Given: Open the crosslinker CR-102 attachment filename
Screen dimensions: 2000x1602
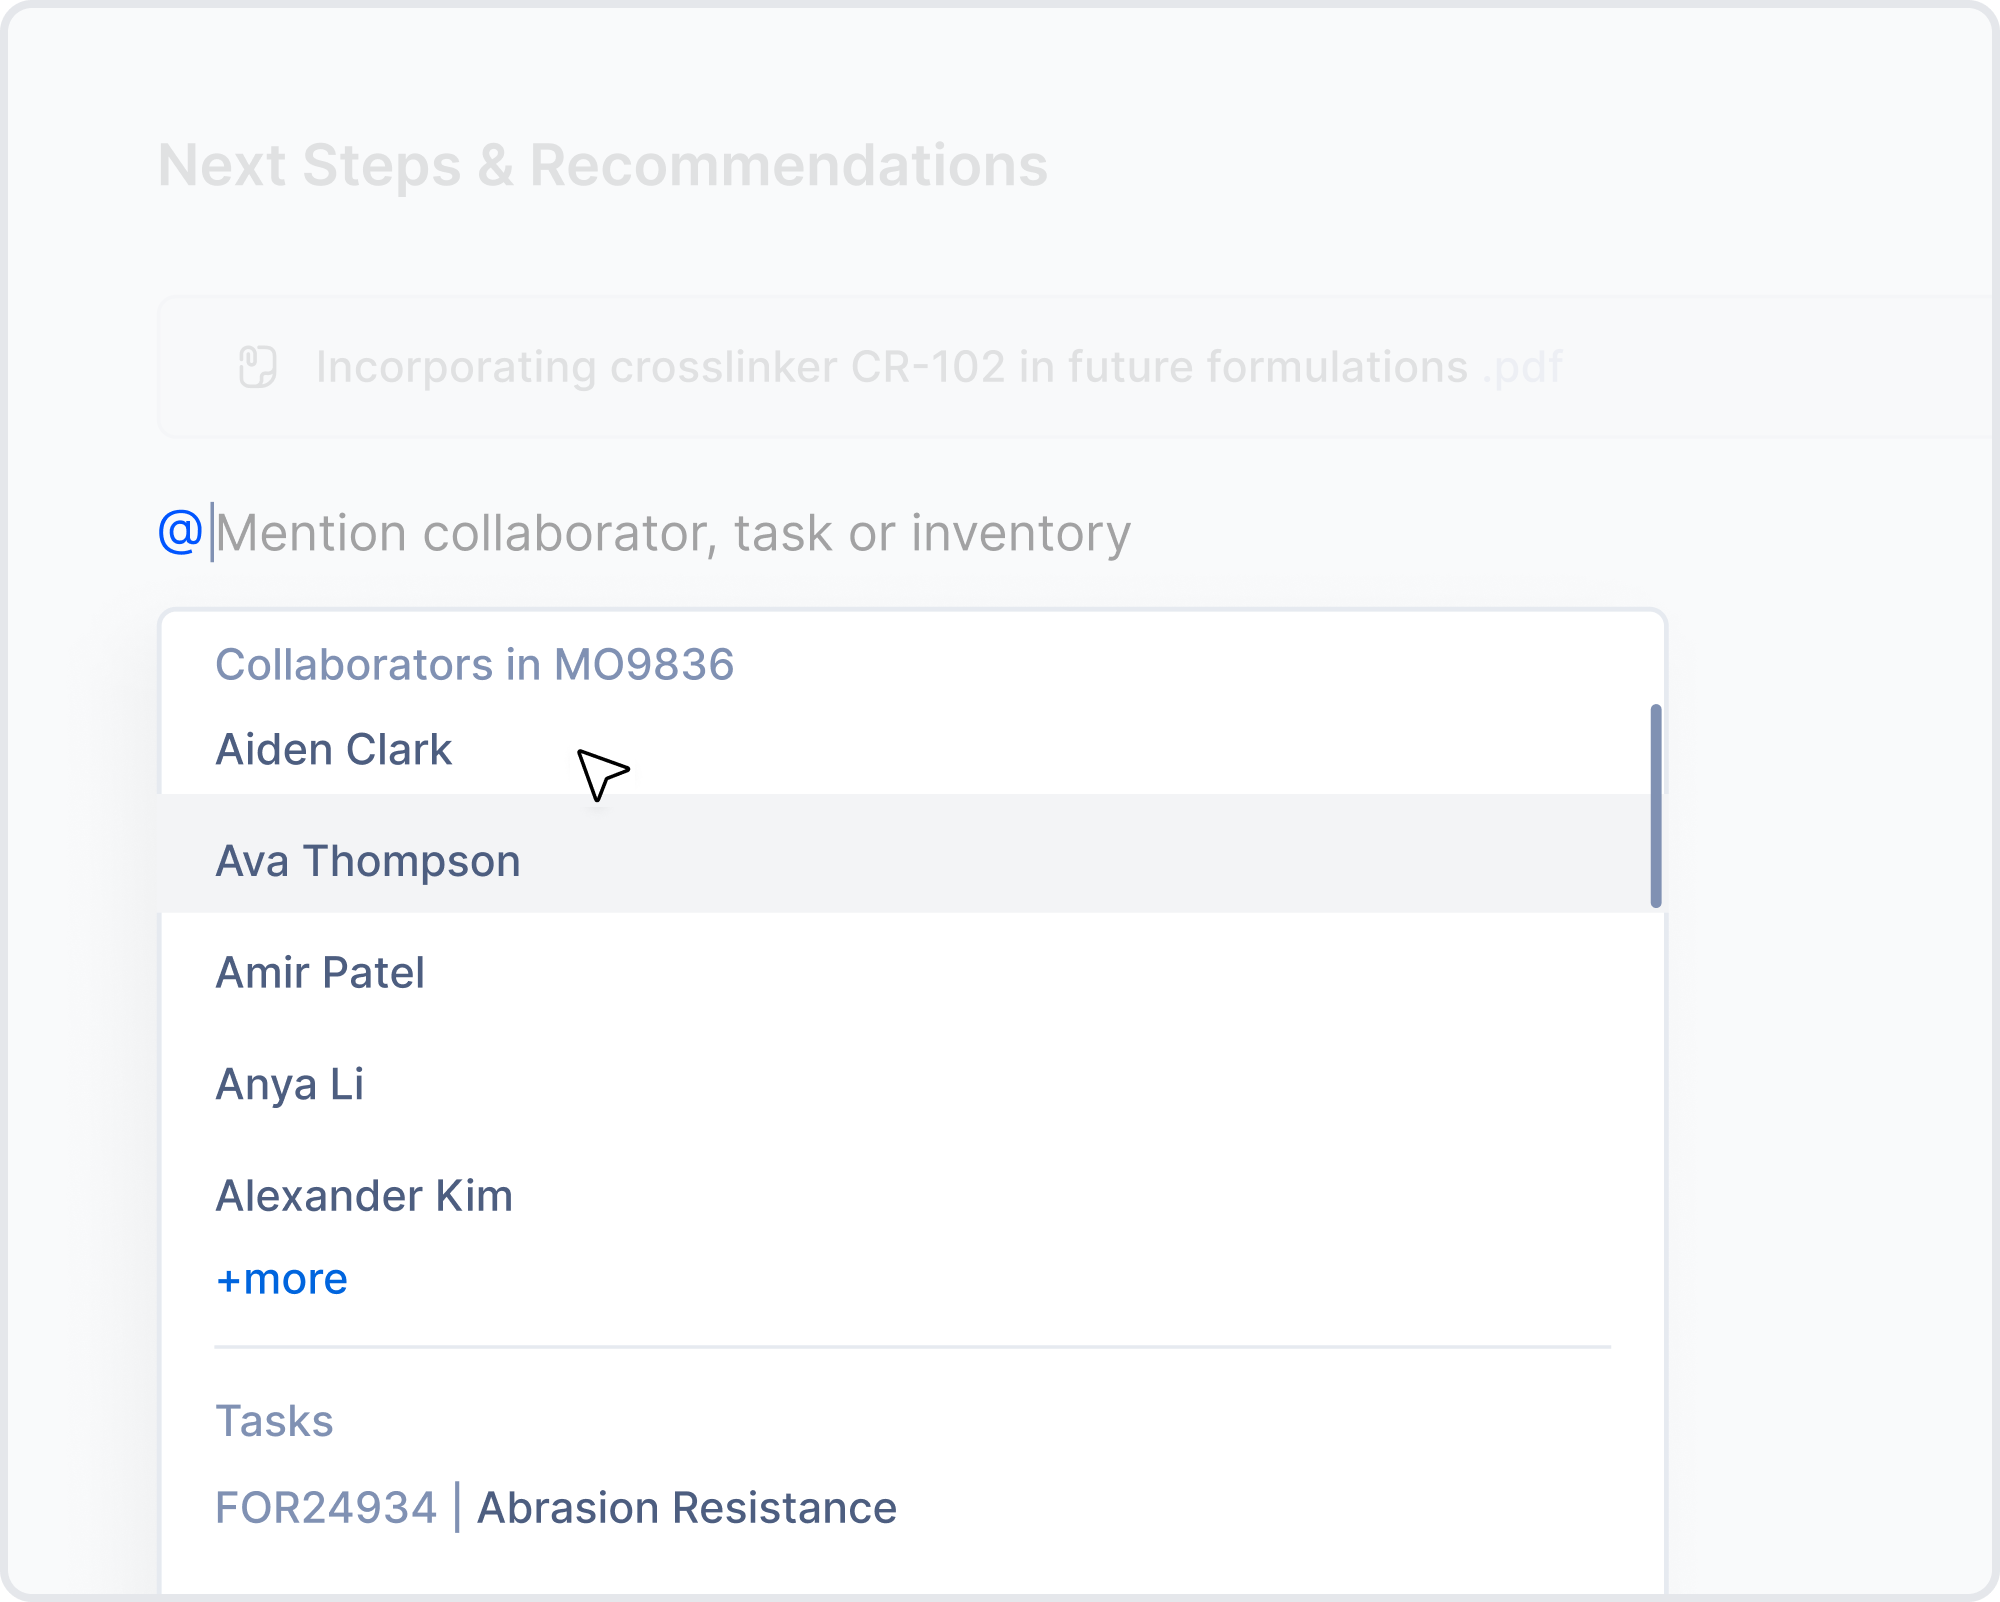Looking at the screenshot, I should point(891,367).
